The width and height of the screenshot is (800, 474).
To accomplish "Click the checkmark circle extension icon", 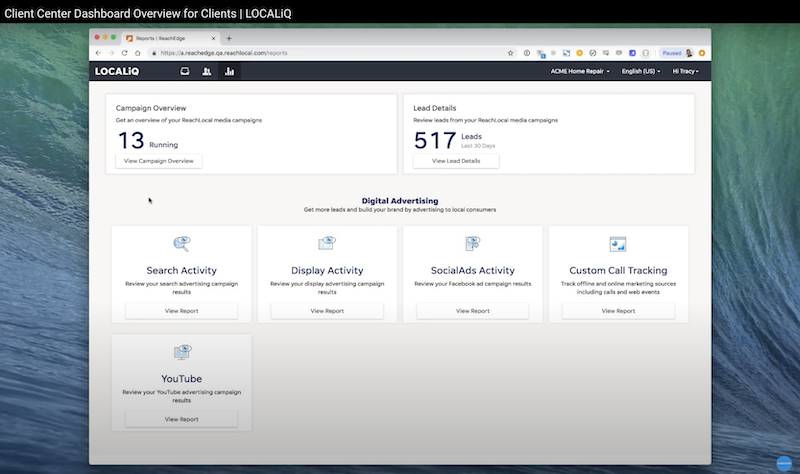I will 593,53.
